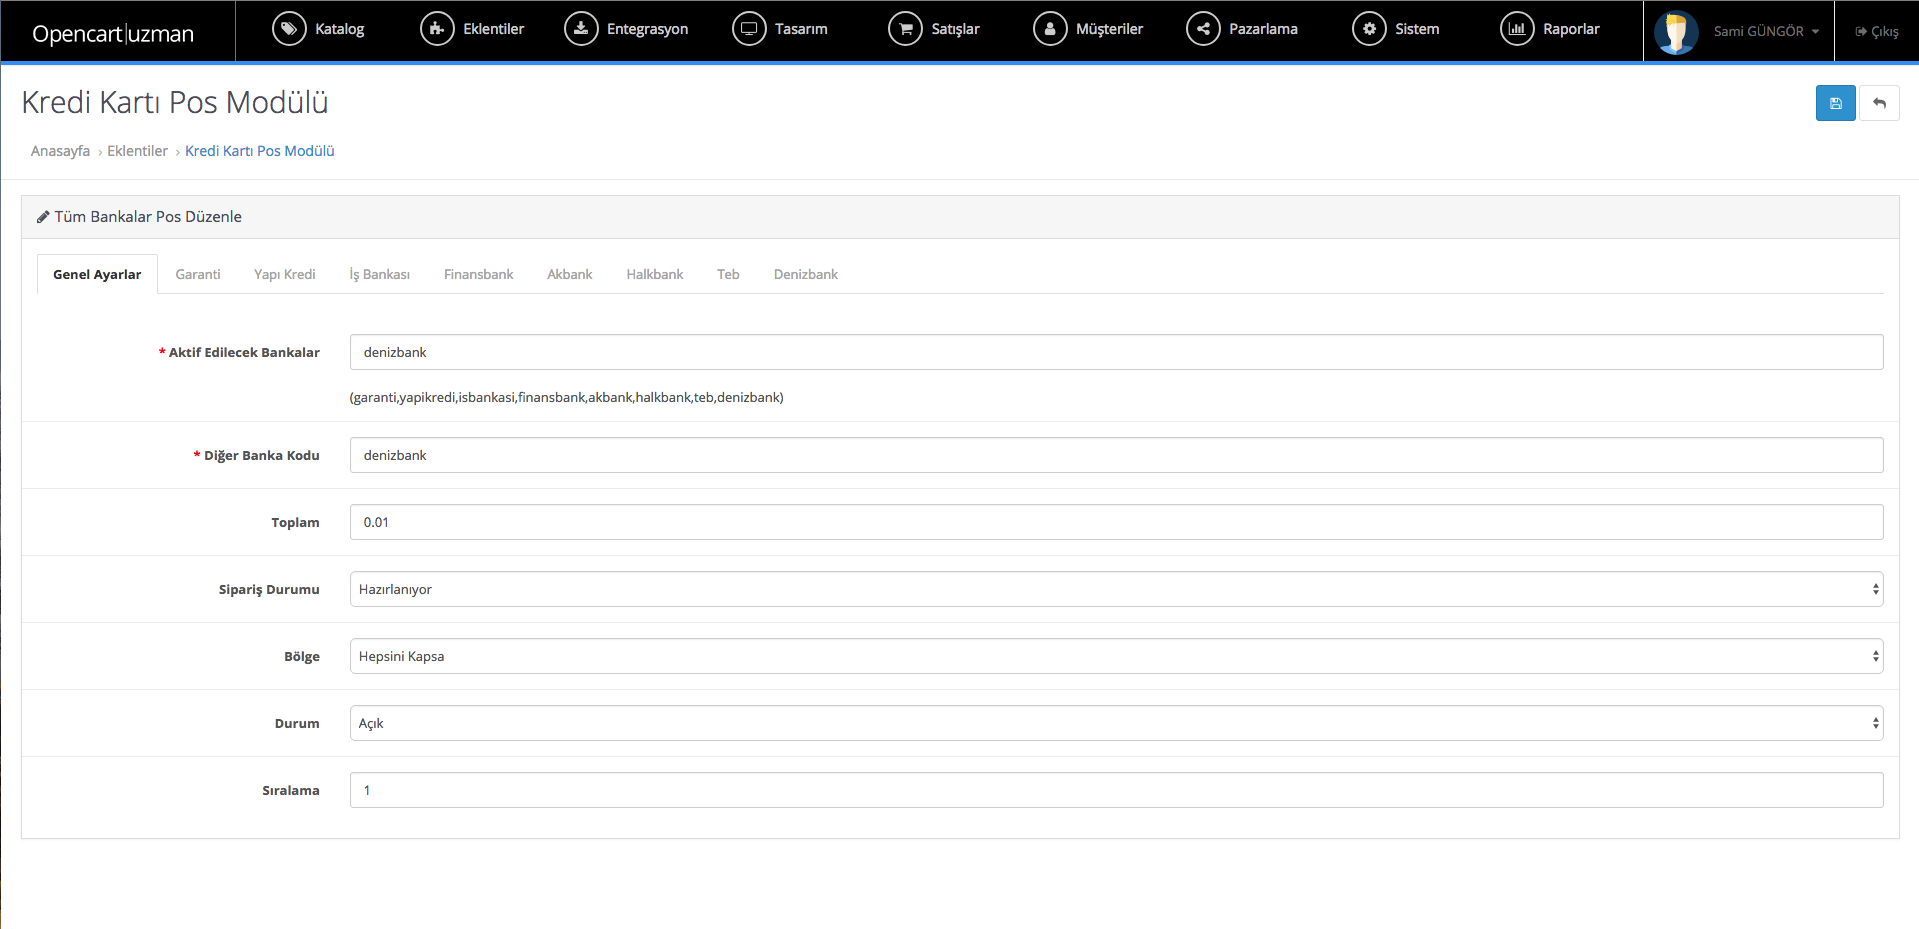1919x929 pixels.
Task: Click the Eklentiler puzzle icon
Action: [437, 29]
